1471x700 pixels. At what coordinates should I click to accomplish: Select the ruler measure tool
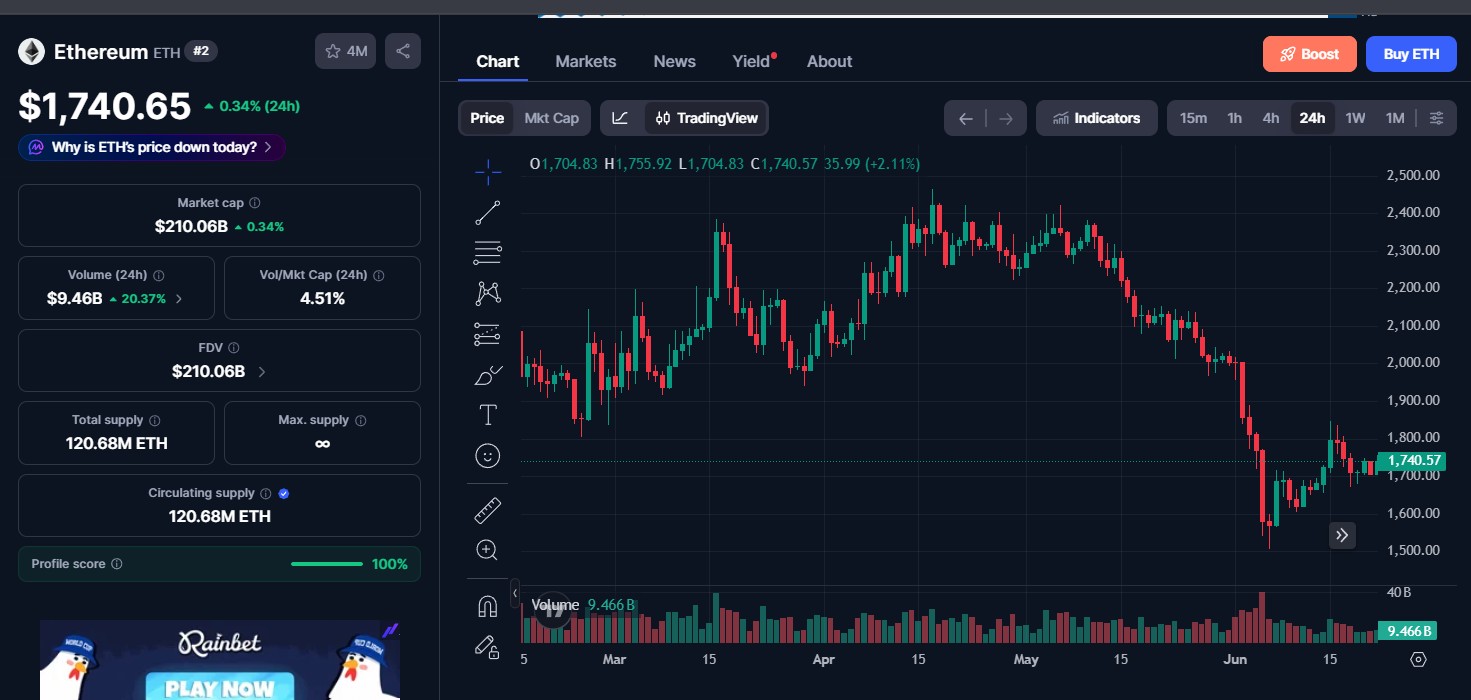488,510
